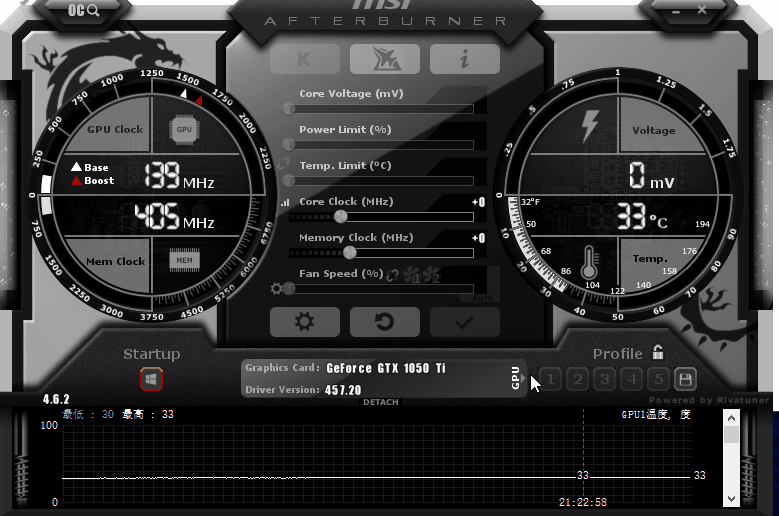Select profile slot 5
This screenshot has width=779, height=516.
658,379
